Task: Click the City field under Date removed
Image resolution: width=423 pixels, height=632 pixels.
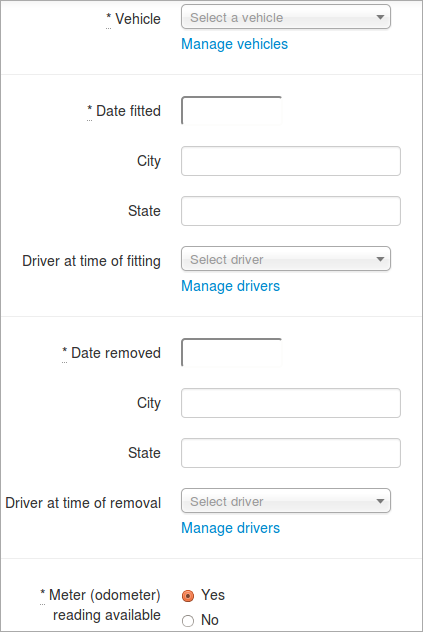Action: [x=291, y=403]
